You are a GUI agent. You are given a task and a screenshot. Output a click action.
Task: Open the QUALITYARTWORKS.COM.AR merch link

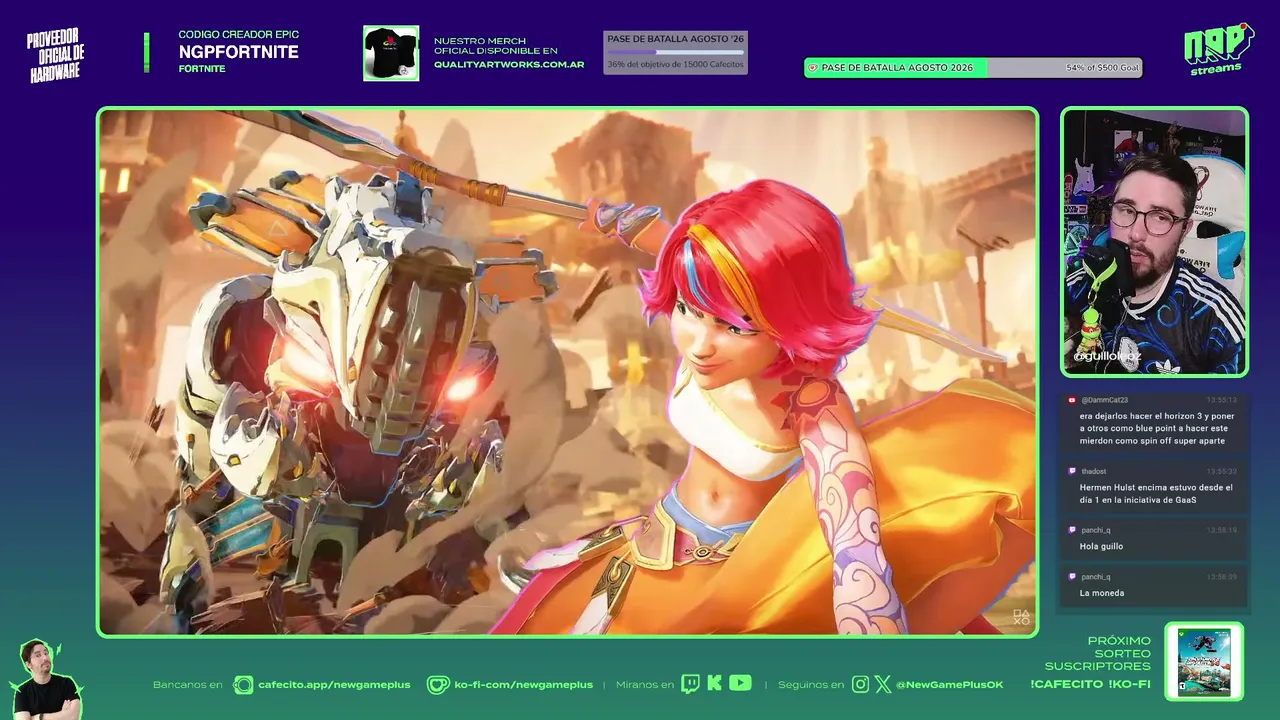509,64
